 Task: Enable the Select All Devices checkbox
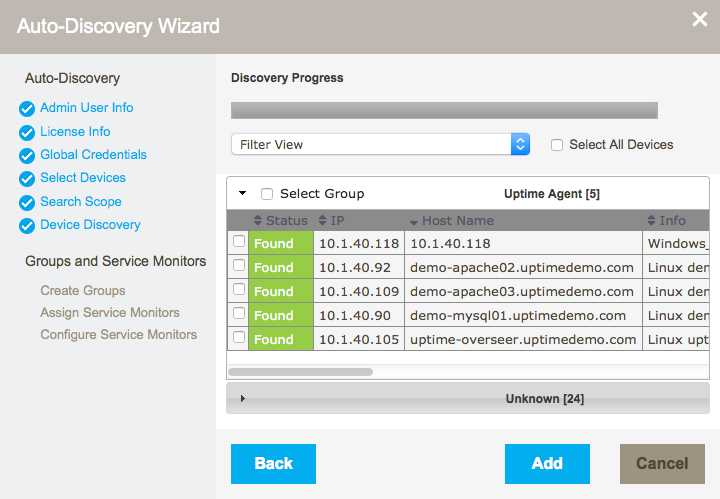pos(557,145)
